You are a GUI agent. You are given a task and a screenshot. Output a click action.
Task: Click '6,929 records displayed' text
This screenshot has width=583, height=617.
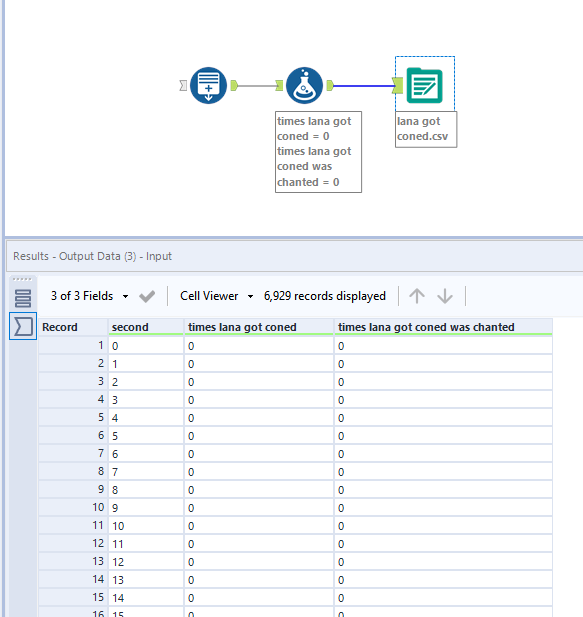[325, 296]
